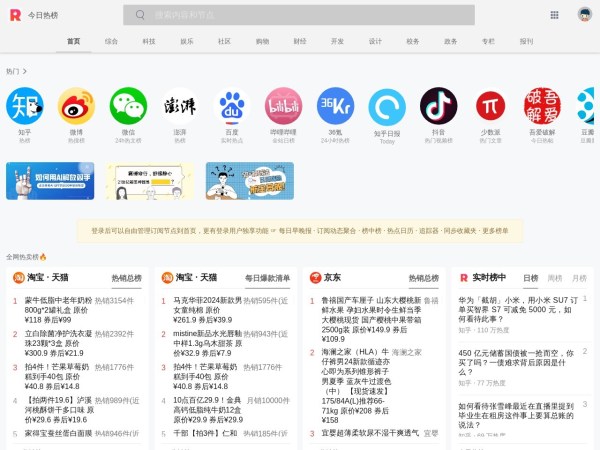Open the apps grid icon

pyautogui.click(x=554, y=15)
